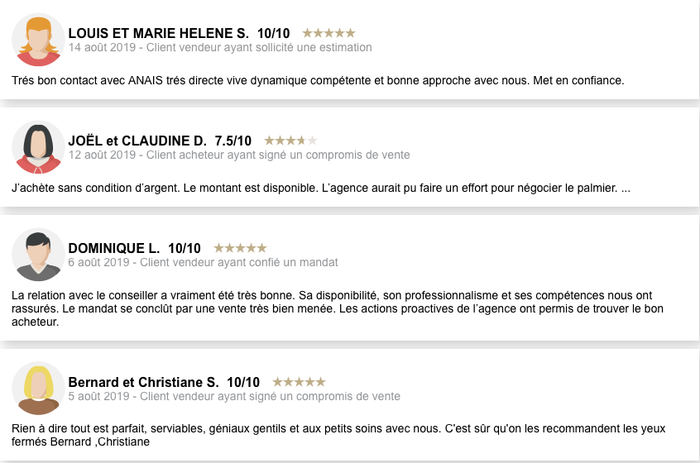Open DOMINIQUE L. reviewer name
The image size is (700, 463).
[114, 248]
